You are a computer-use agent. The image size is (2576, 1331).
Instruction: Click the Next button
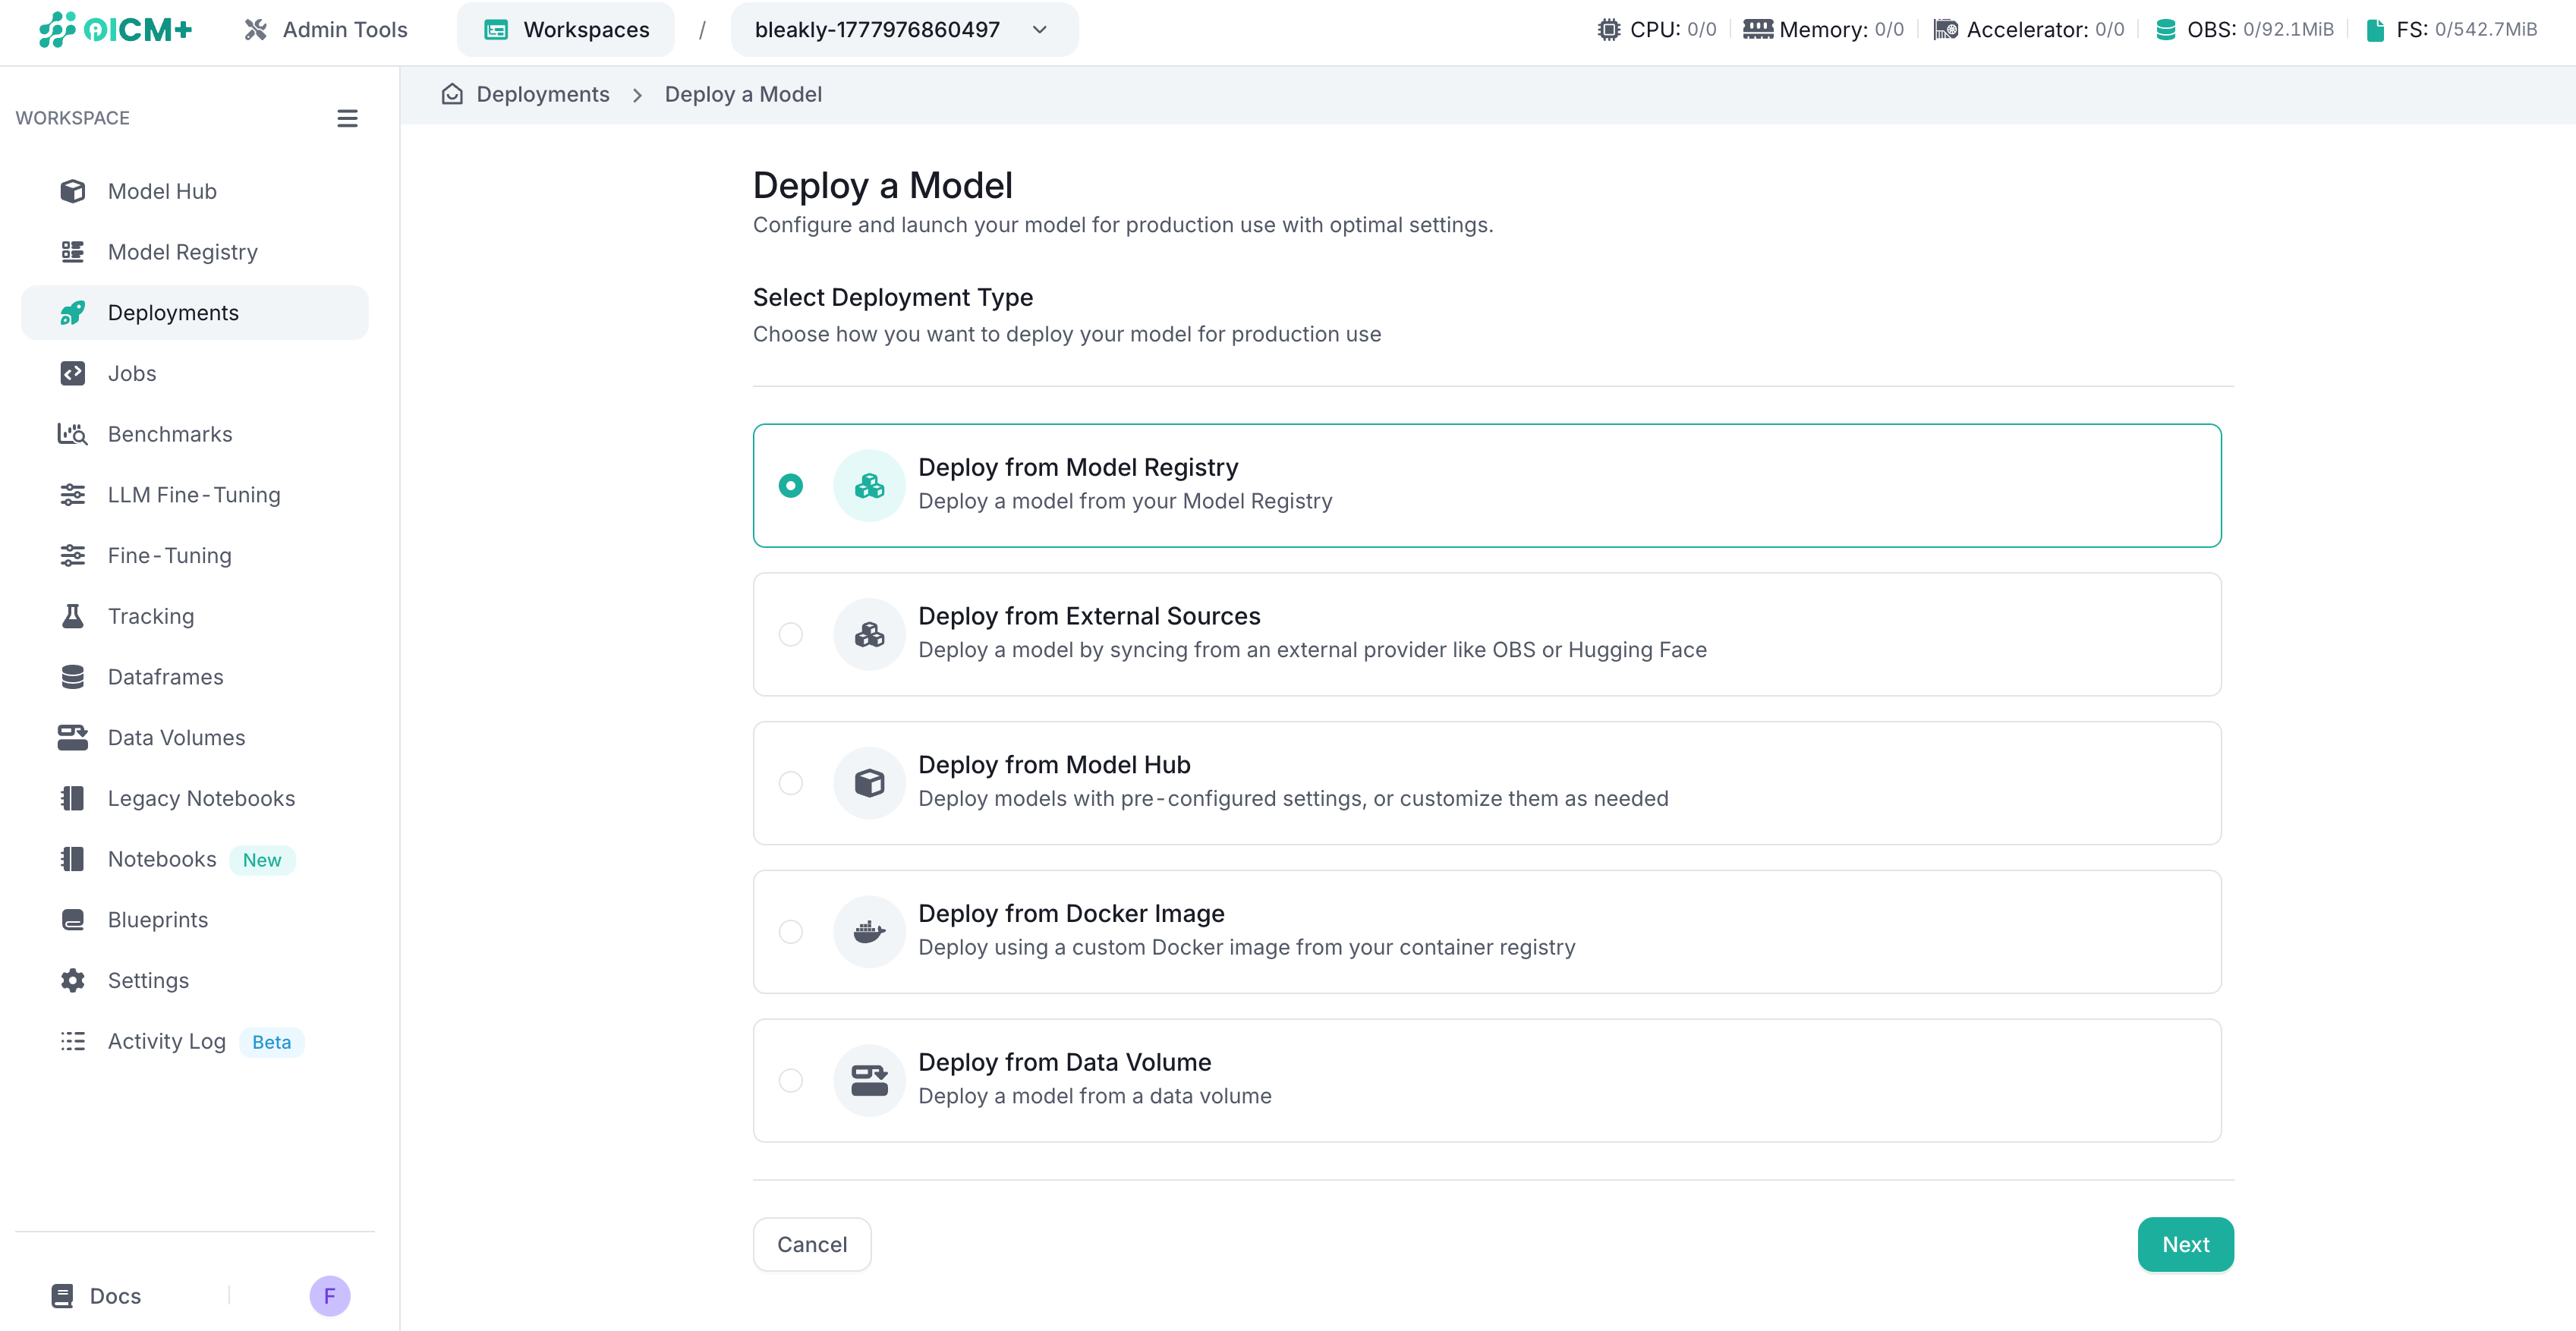tap(2185, 1244)
